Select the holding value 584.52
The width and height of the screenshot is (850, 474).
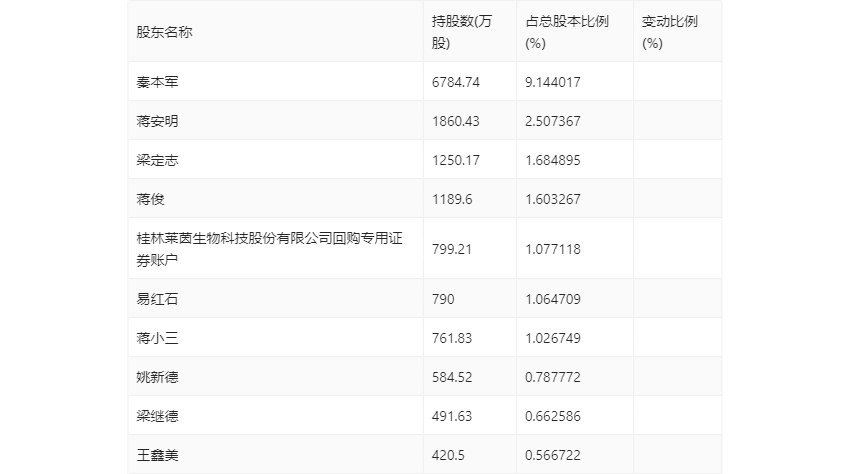pos(452,377)
